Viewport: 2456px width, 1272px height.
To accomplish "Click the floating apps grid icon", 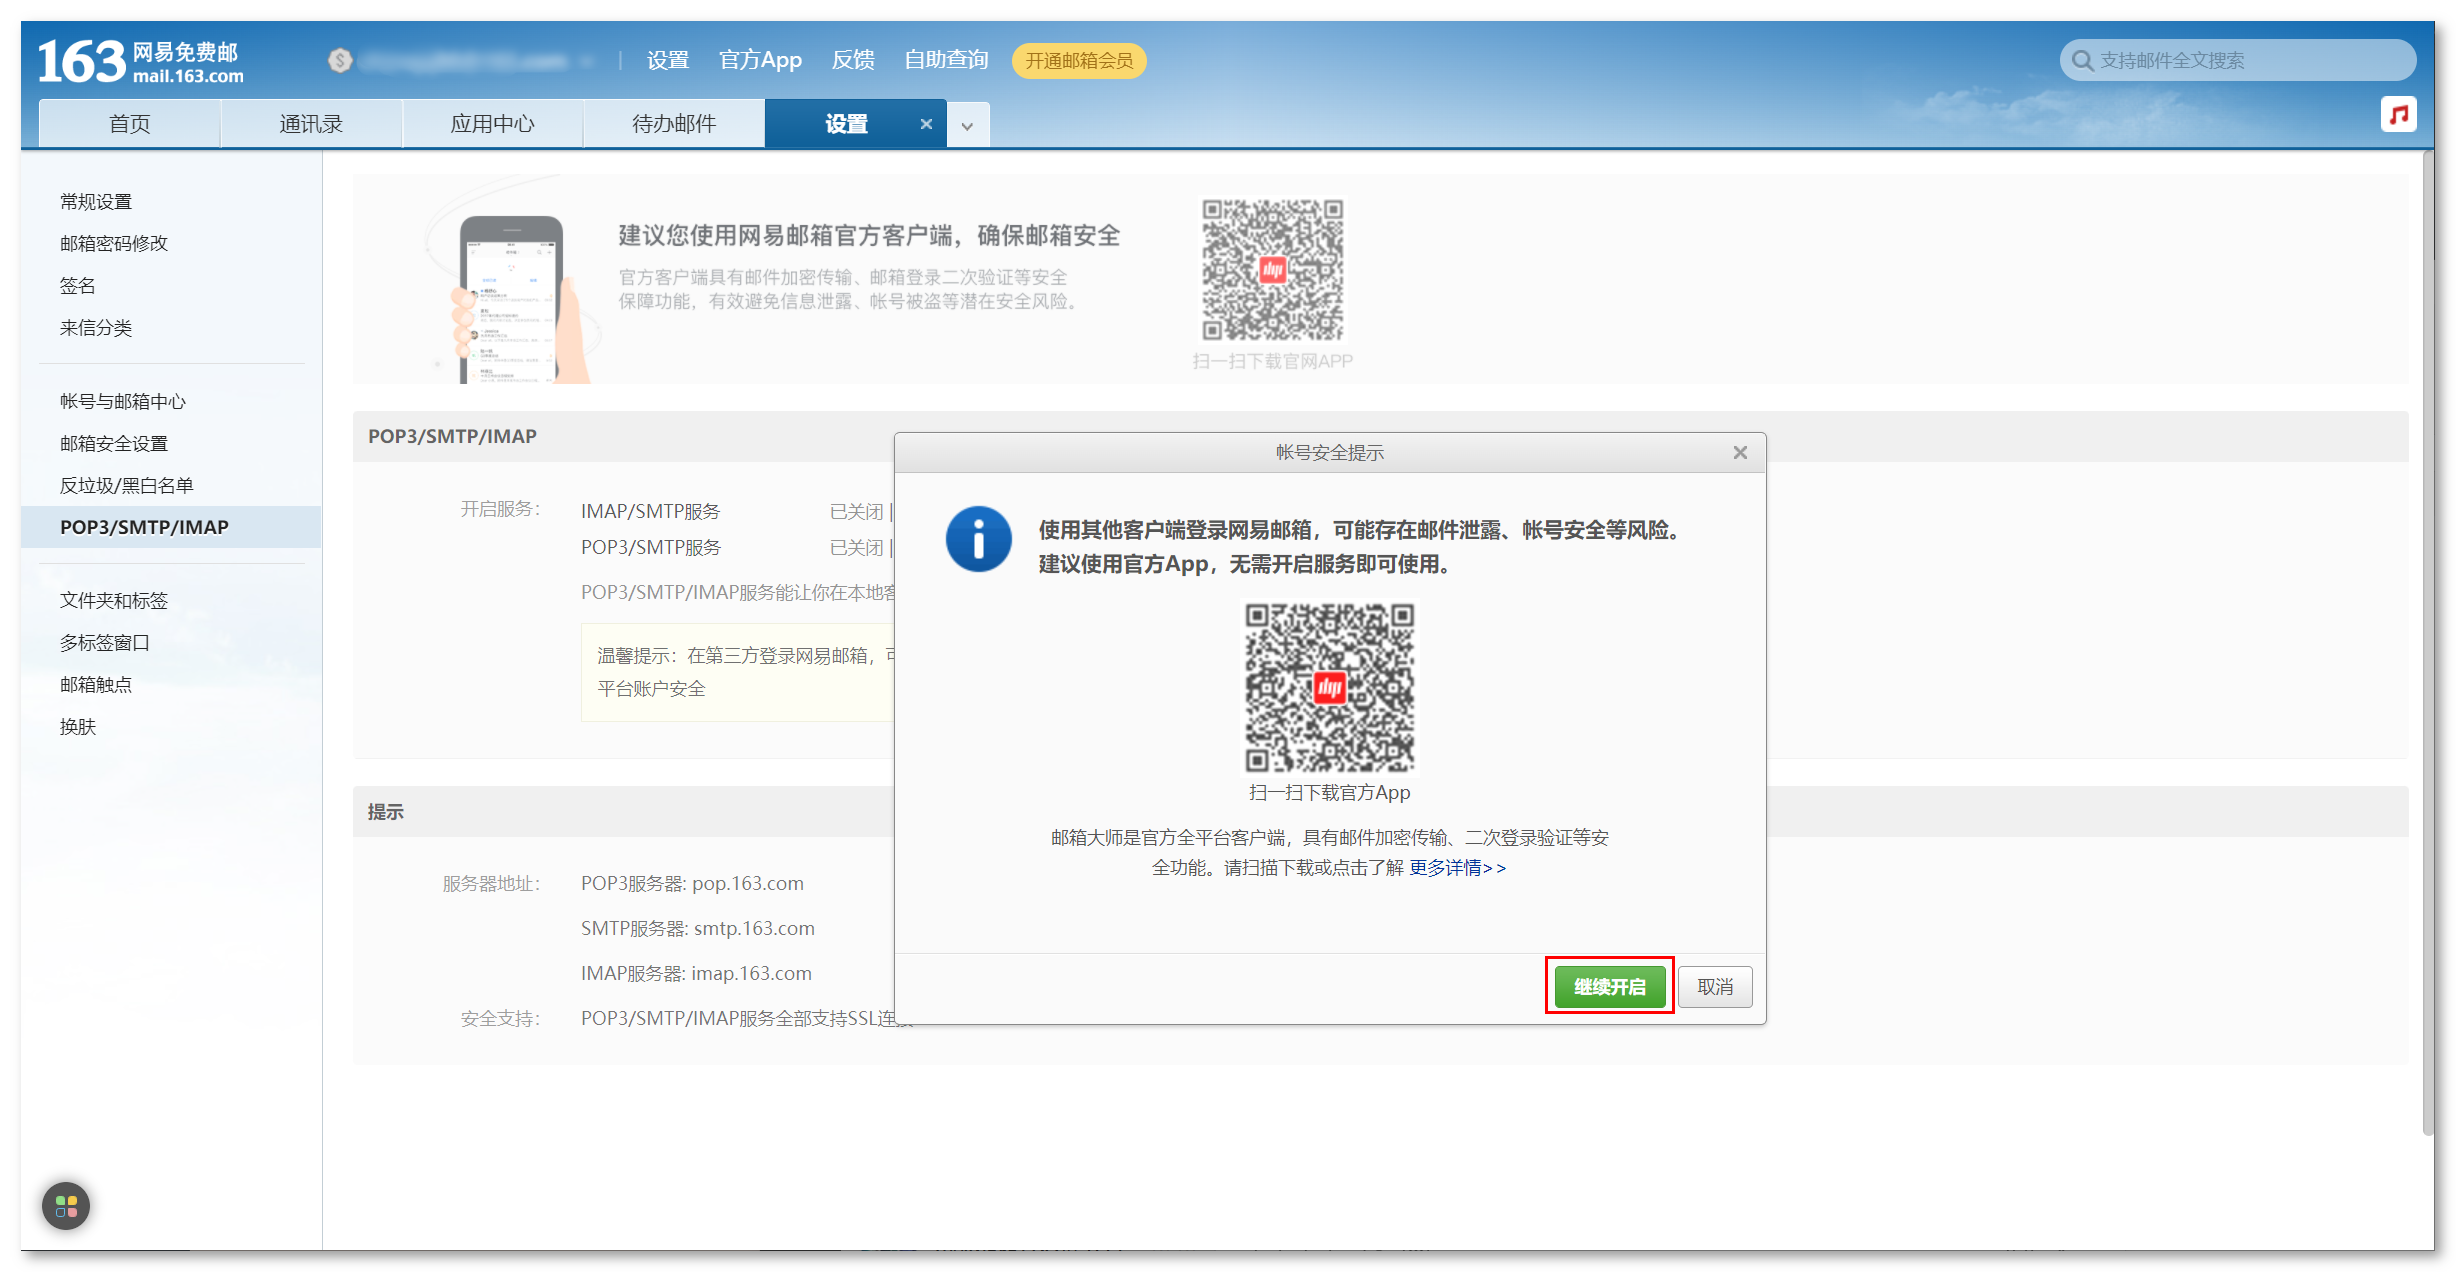I will click(x=66, y=1205).
